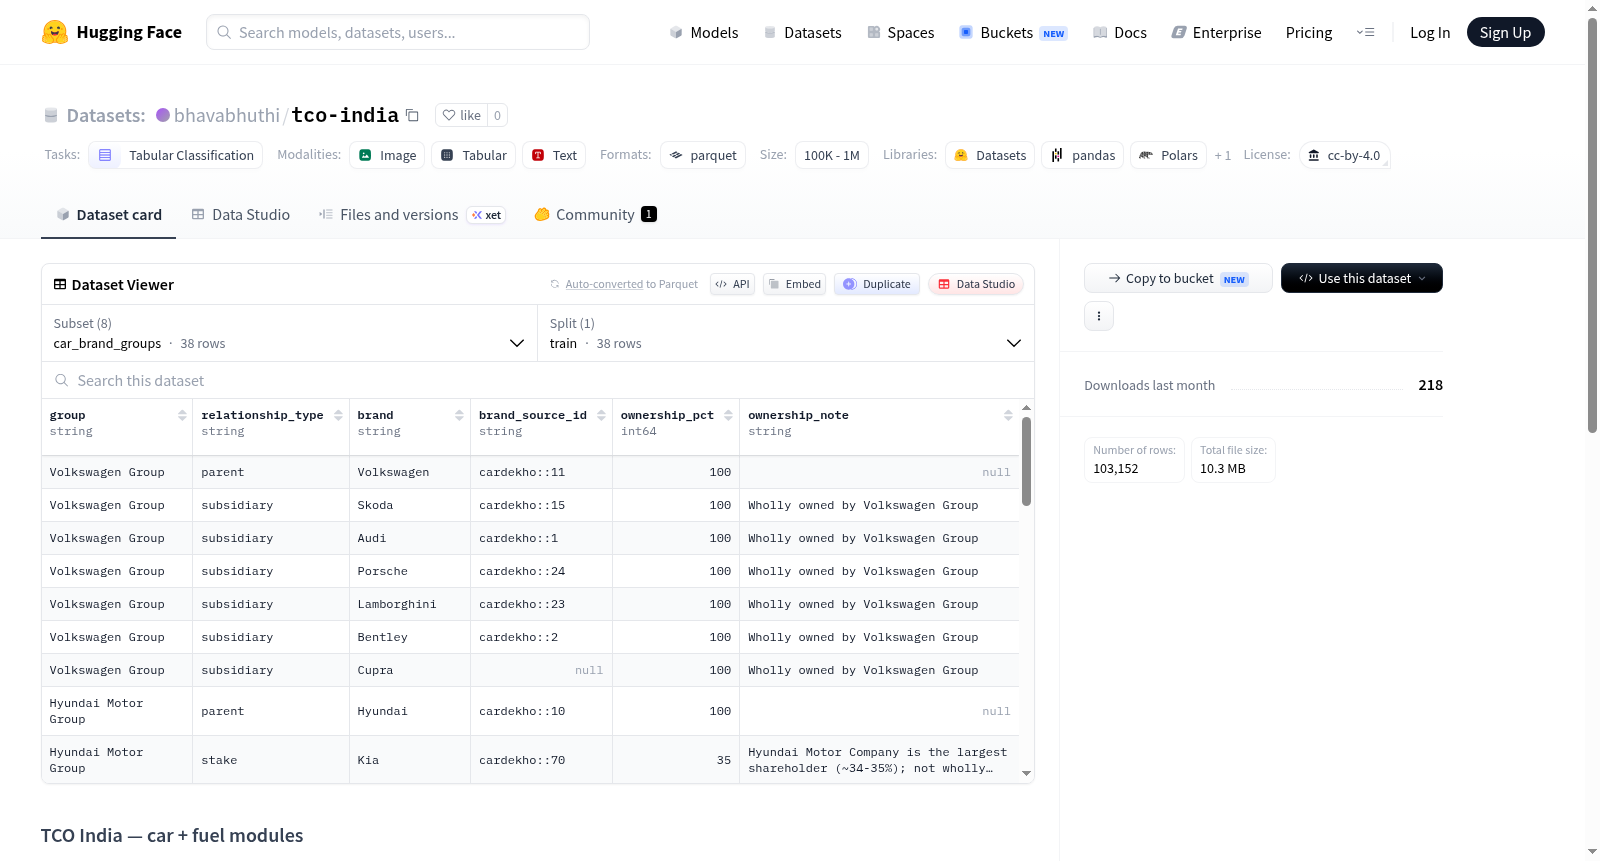Click the like count 0

497,115
